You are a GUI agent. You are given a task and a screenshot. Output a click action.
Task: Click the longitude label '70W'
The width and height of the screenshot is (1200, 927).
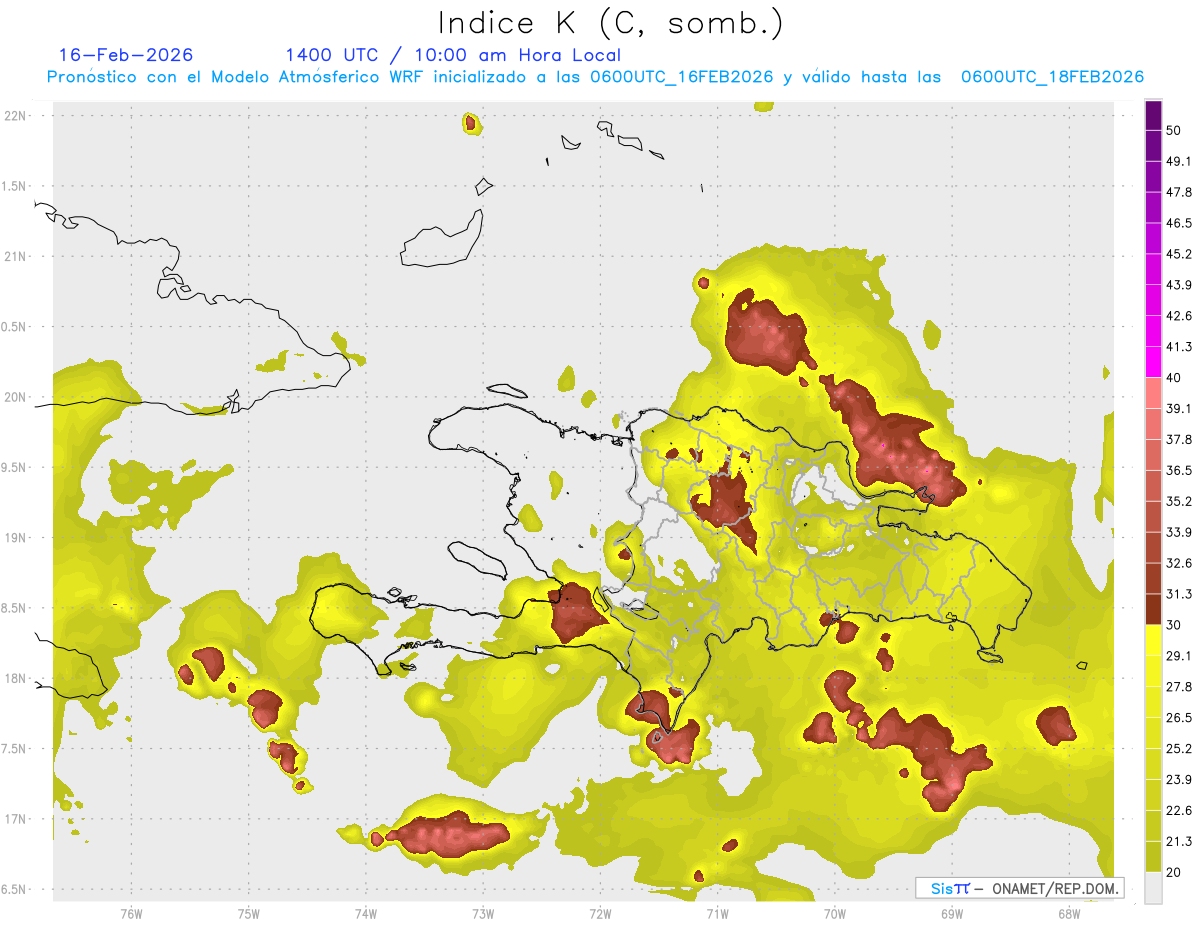click(x=834, y=914)
